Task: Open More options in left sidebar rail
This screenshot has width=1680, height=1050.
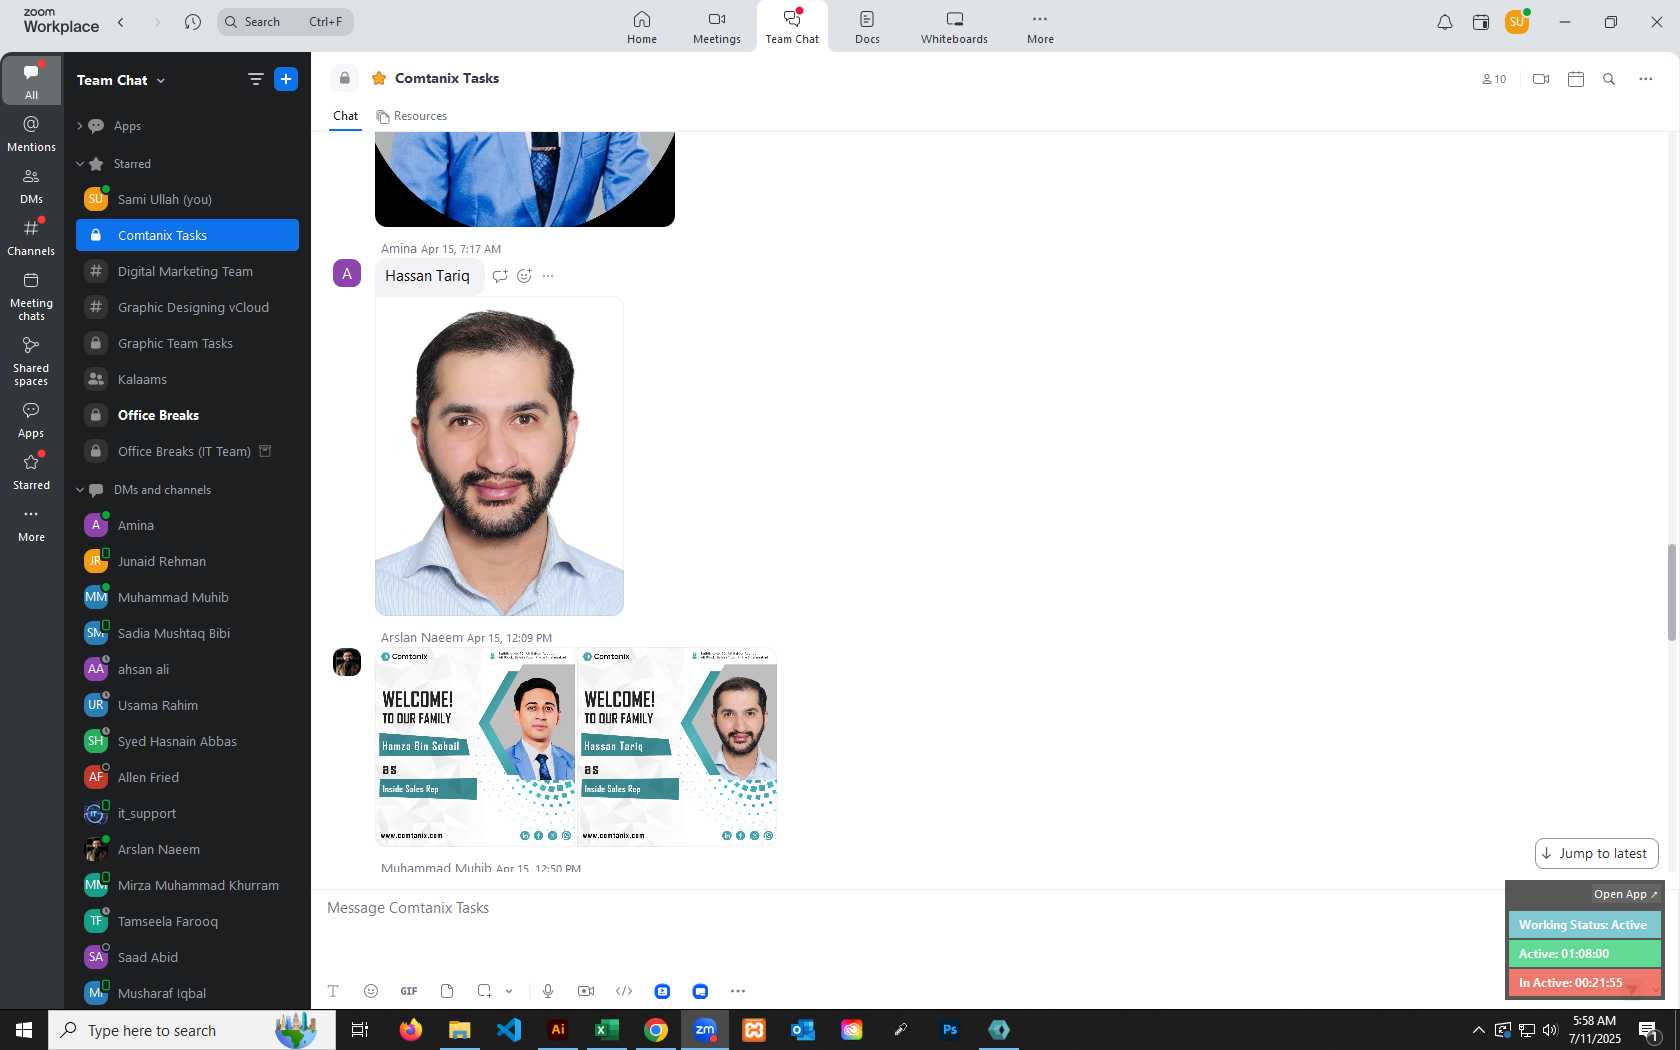Action: point(31,524)
